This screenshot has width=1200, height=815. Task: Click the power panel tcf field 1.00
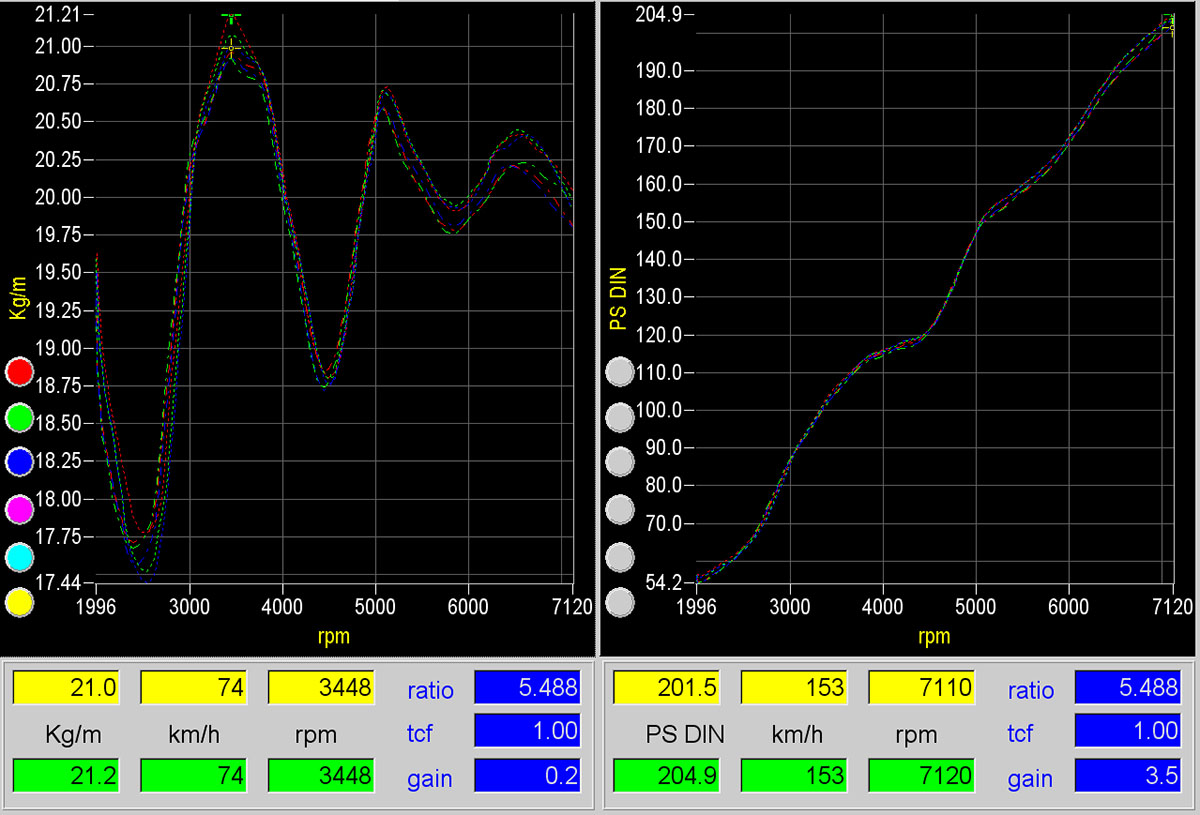(x=1127, y=731)
